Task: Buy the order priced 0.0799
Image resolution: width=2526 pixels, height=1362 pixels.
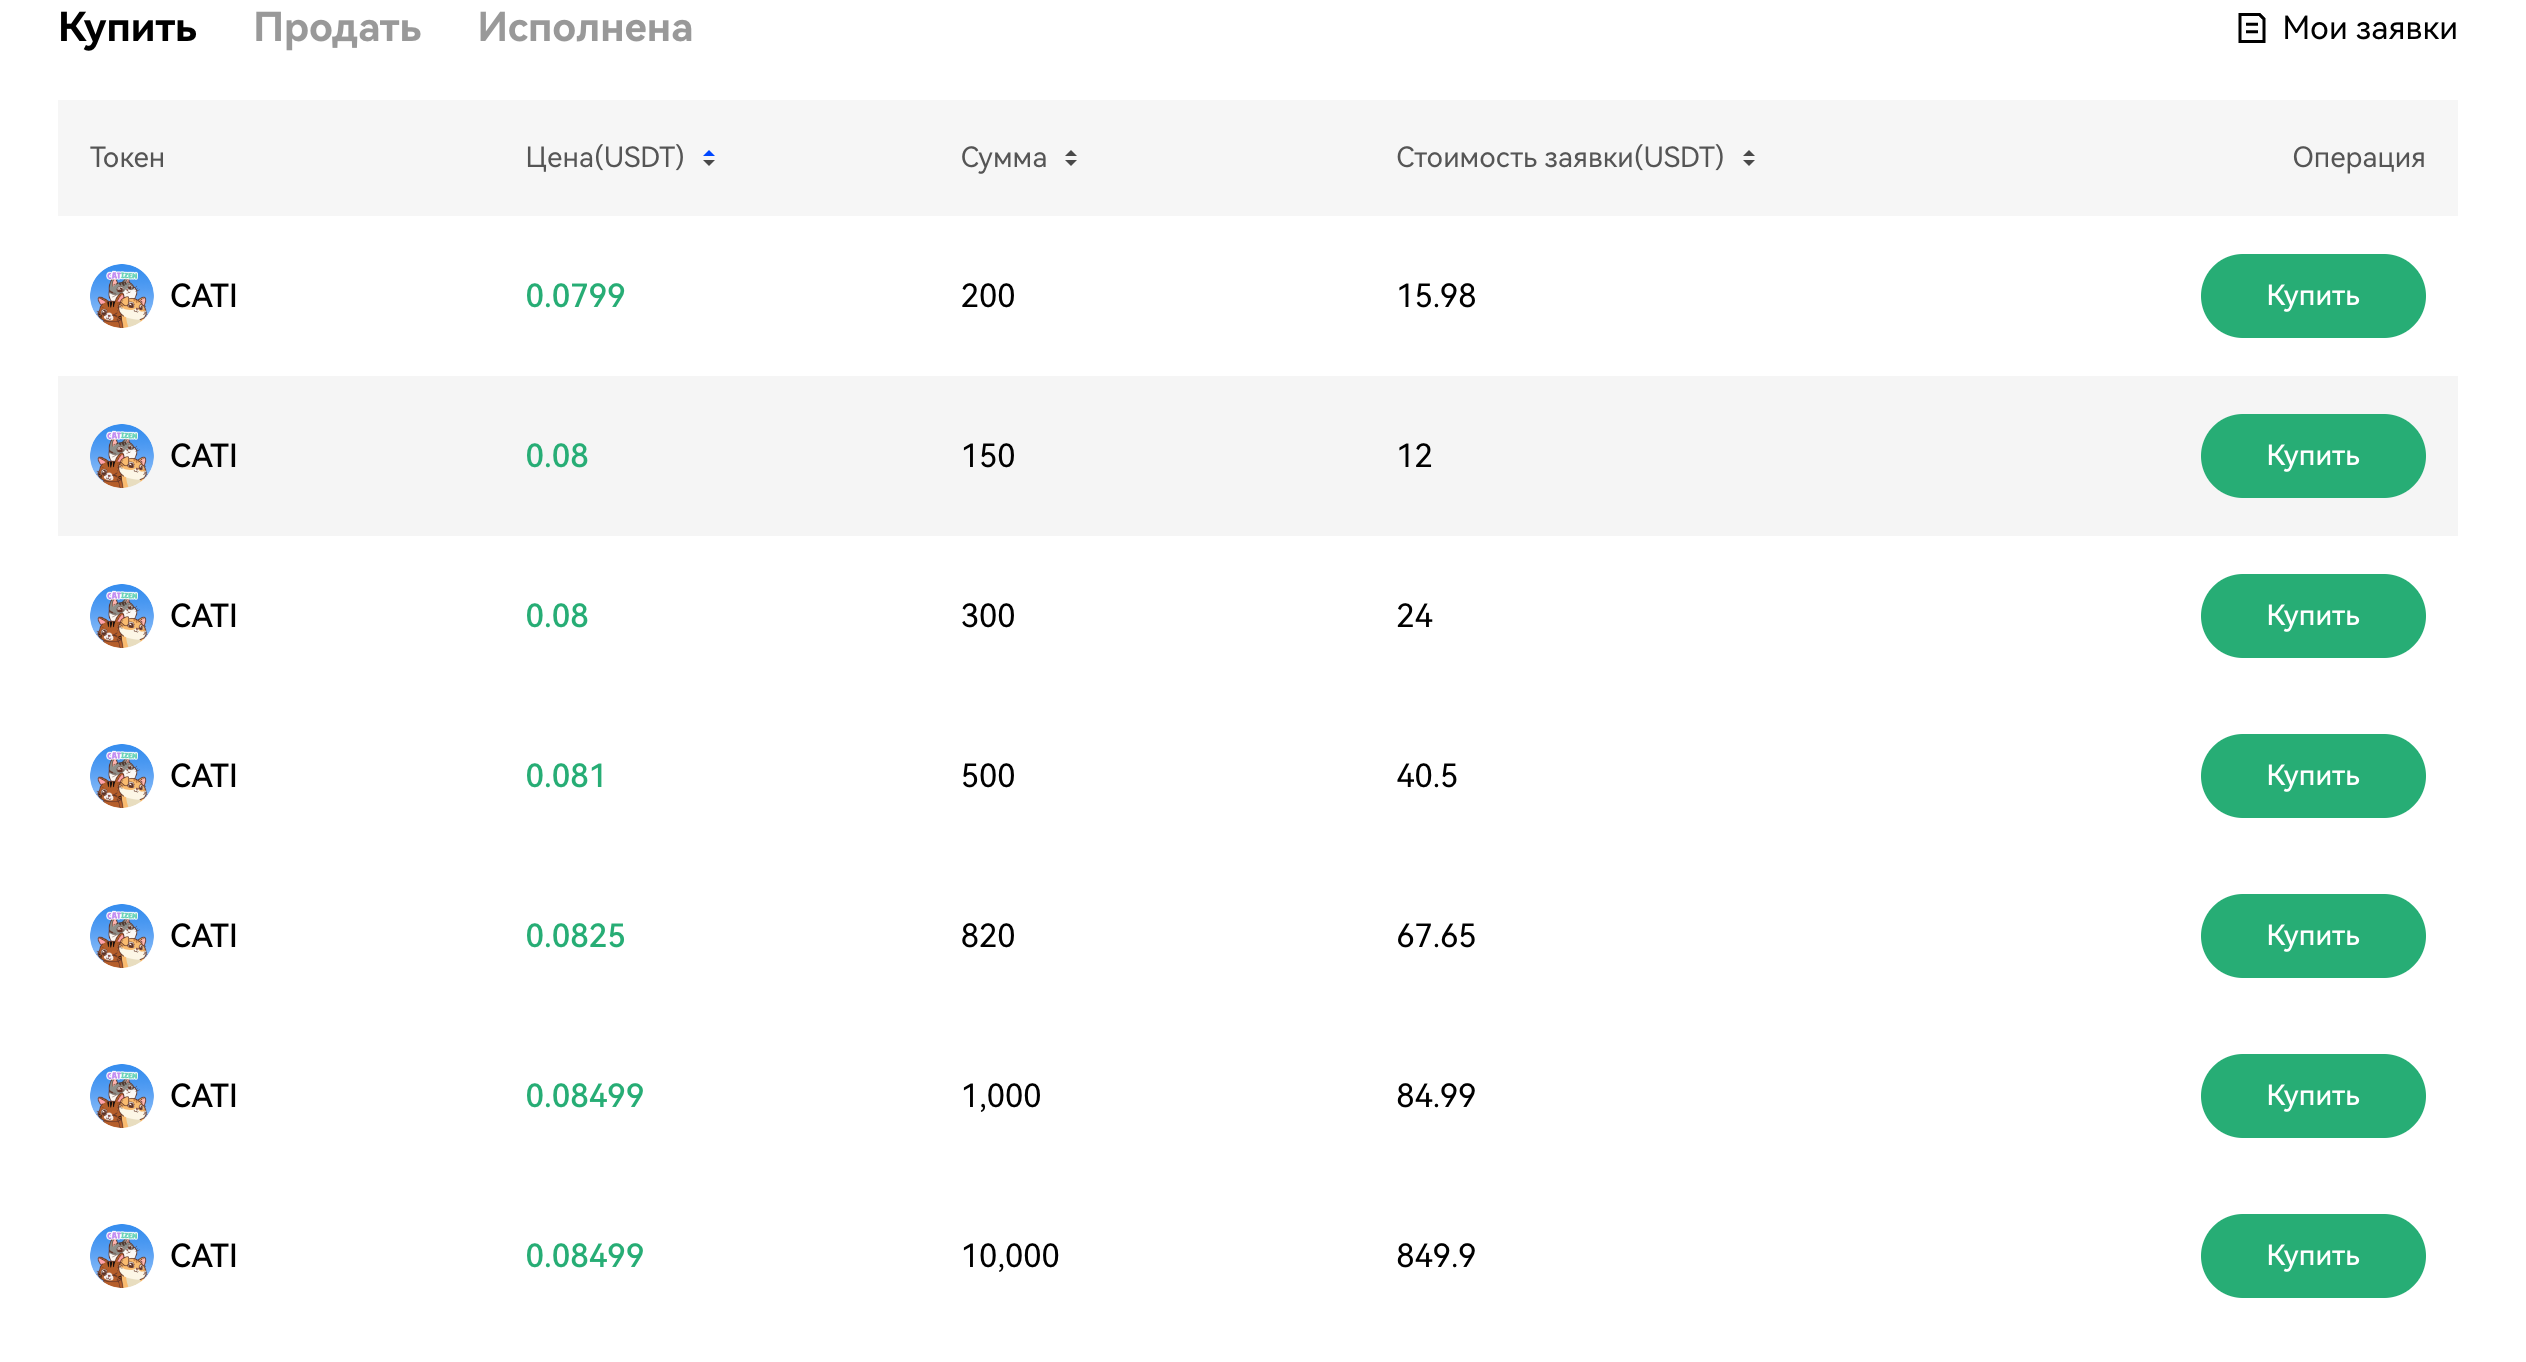Action: tap(2313, 296)
